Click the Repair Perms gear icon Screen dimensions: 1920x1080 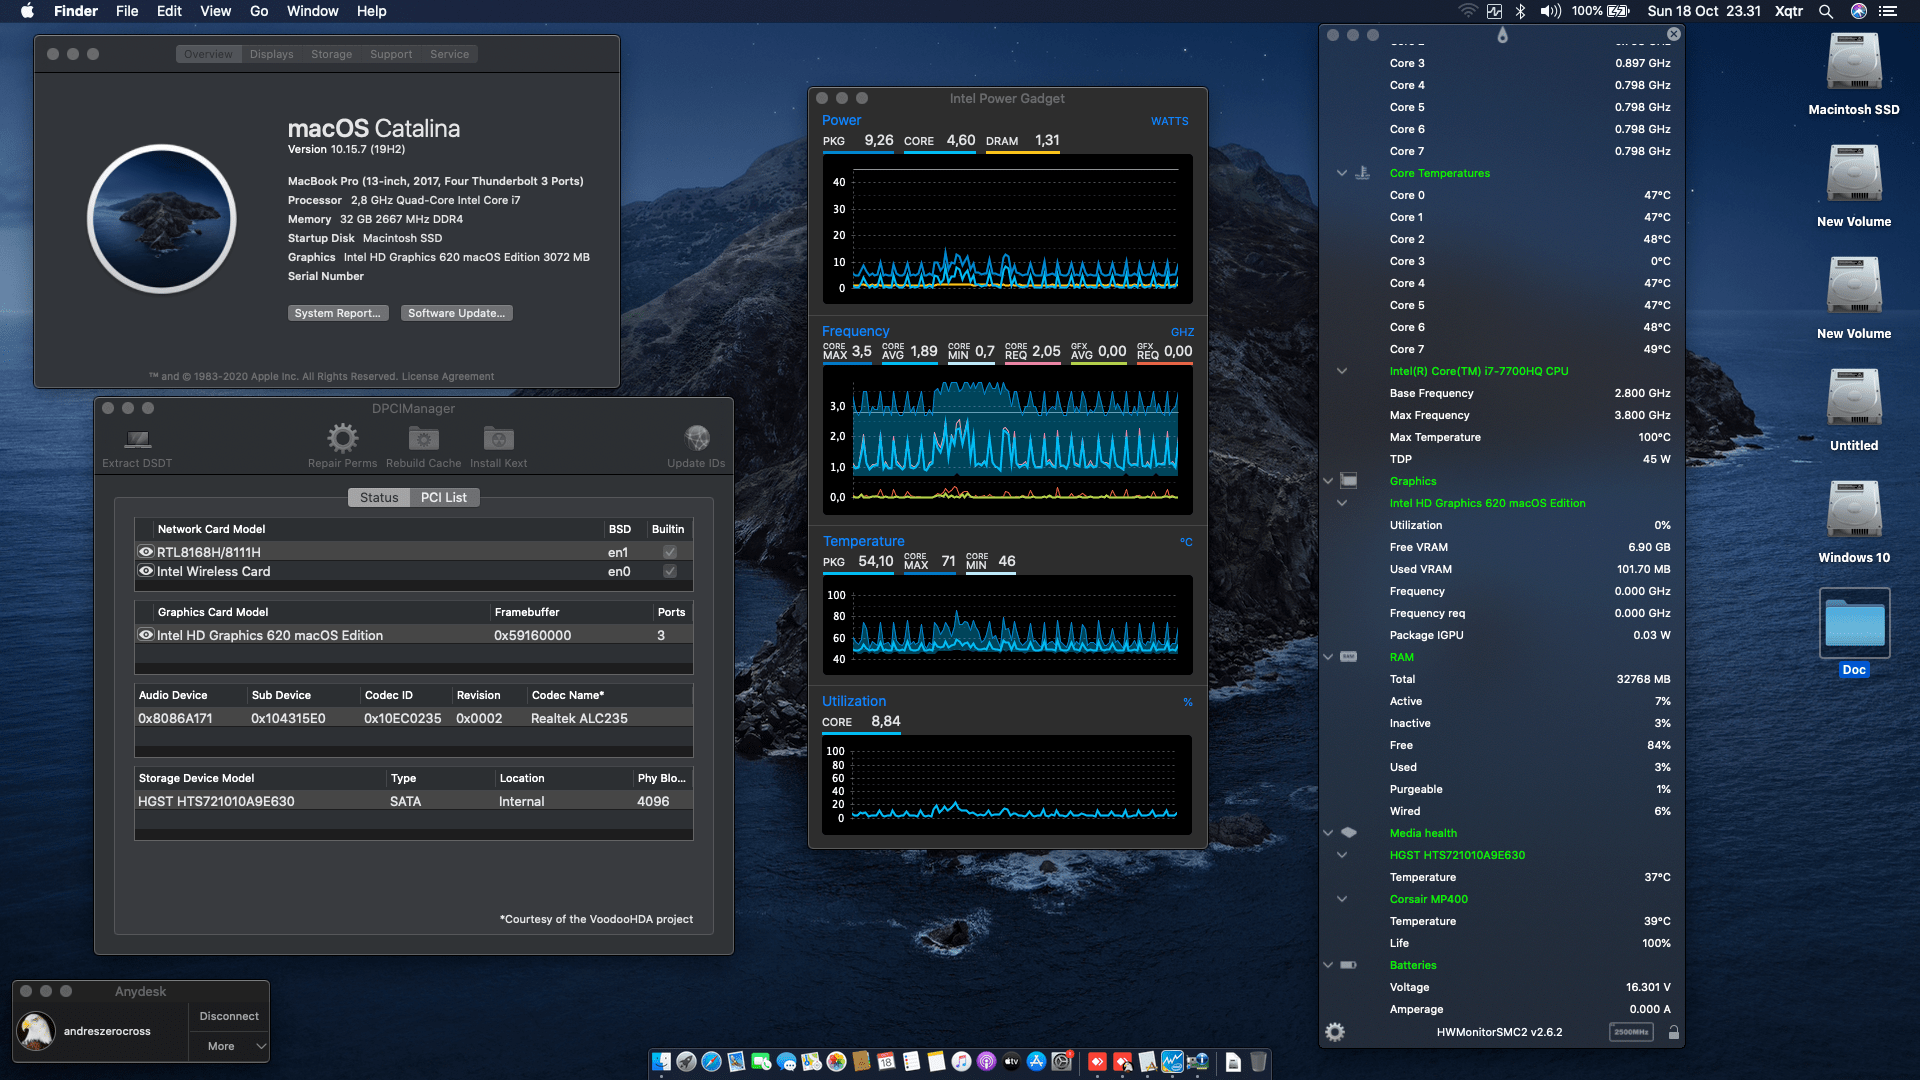pyautogui.click(x=342, y=438)
